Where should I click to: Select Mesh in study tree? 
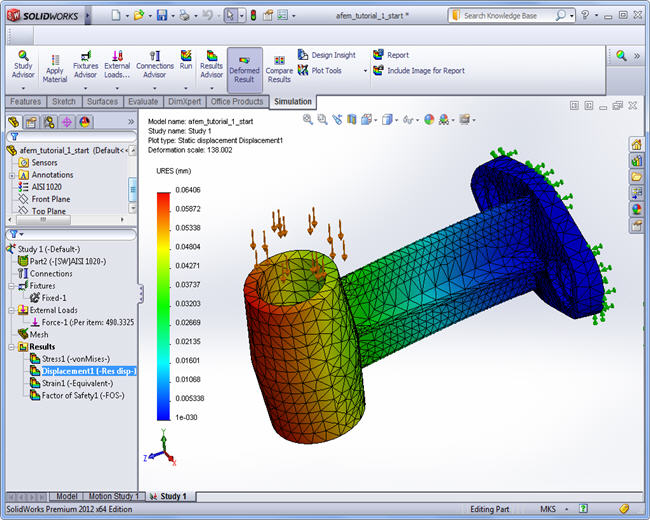coord(33,334)
